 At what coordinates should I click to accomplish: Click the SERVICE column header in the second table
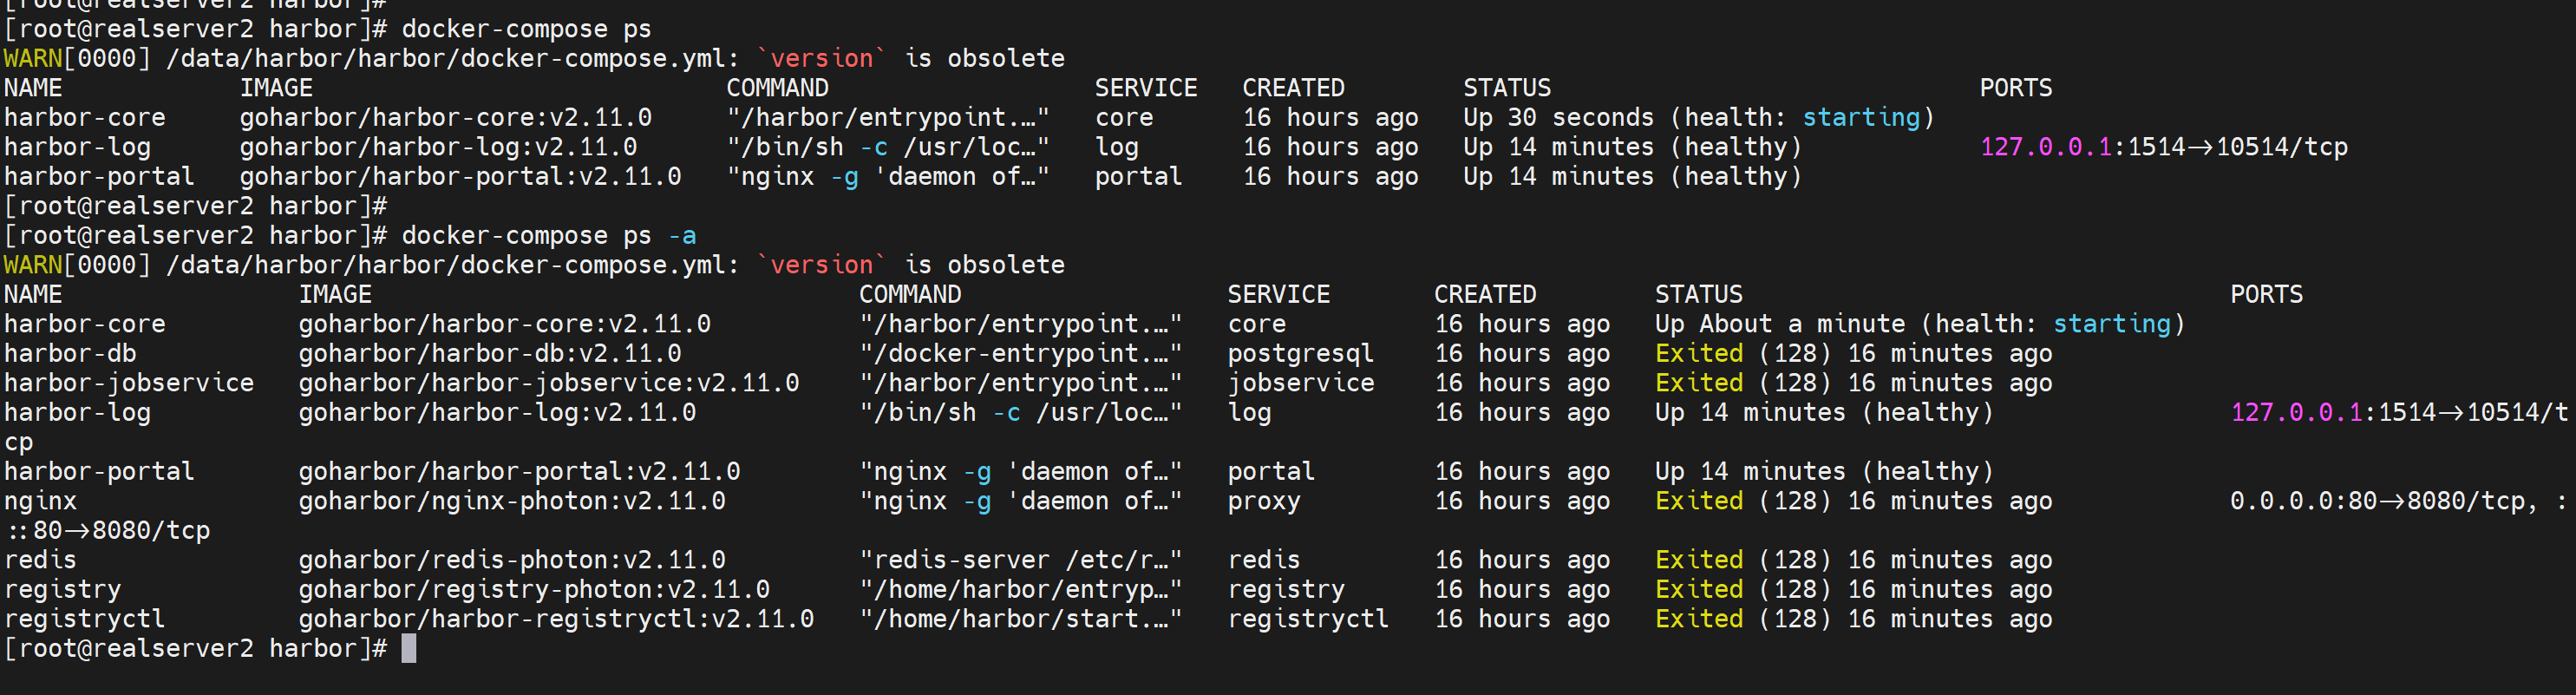1278,295
